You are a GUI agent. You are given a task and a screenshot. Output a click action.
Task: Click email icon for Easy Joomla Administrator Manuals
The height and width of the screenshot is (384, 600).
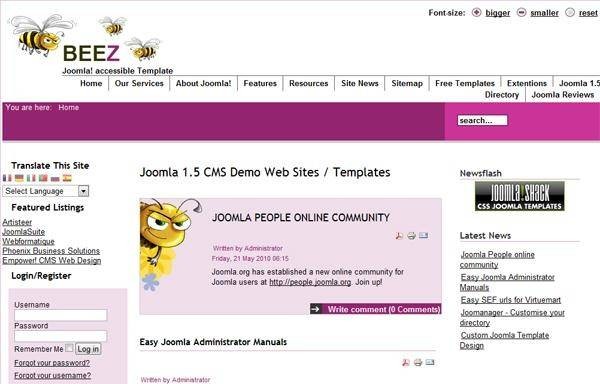tap(430, 362)
